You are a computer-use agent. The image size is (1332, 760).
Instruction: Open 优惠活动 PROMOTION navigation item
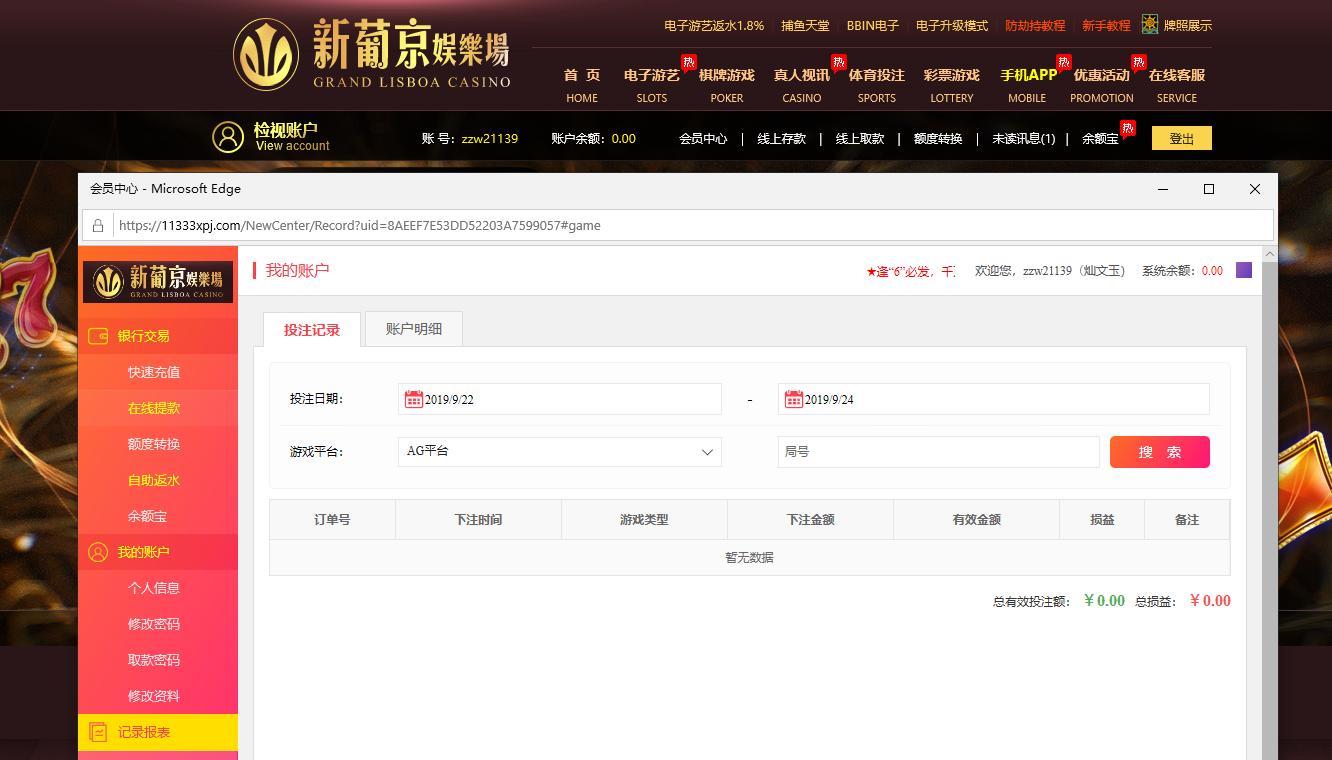coord(1102,85)
